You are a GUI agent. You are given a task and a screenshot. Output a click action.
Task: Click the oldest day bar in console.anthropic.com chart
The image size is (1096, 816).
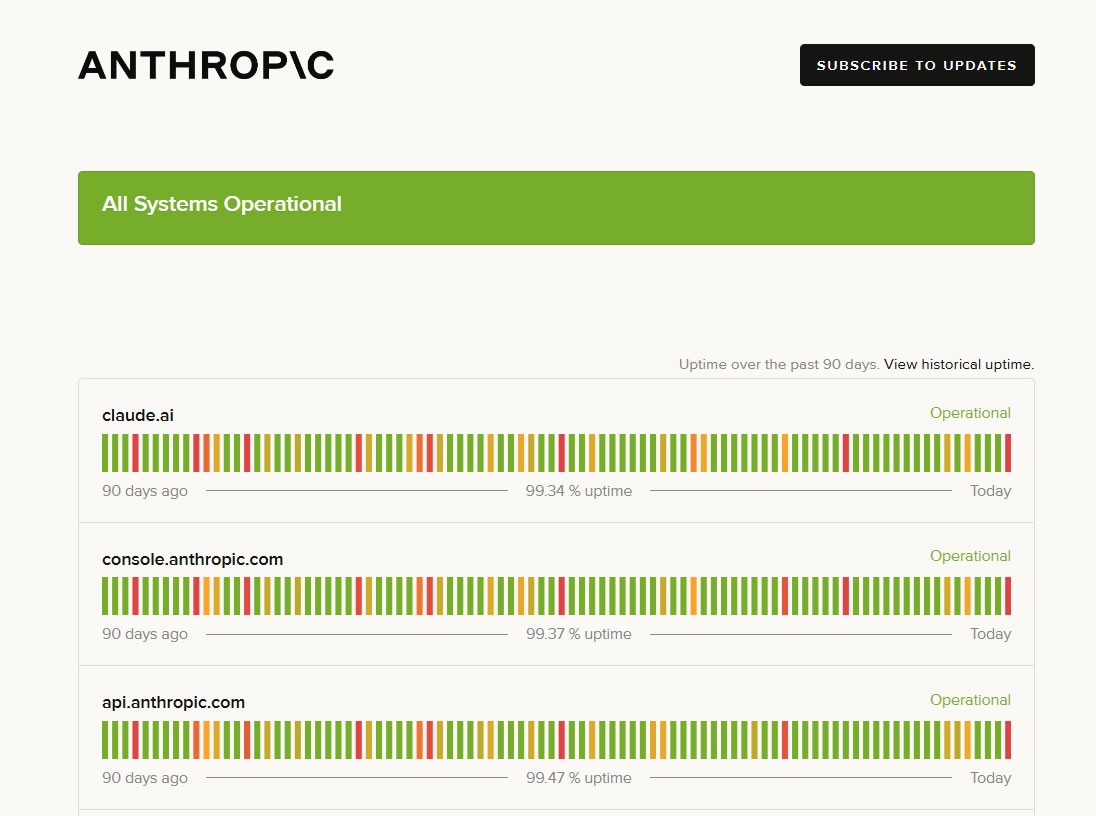pos(106,596)
